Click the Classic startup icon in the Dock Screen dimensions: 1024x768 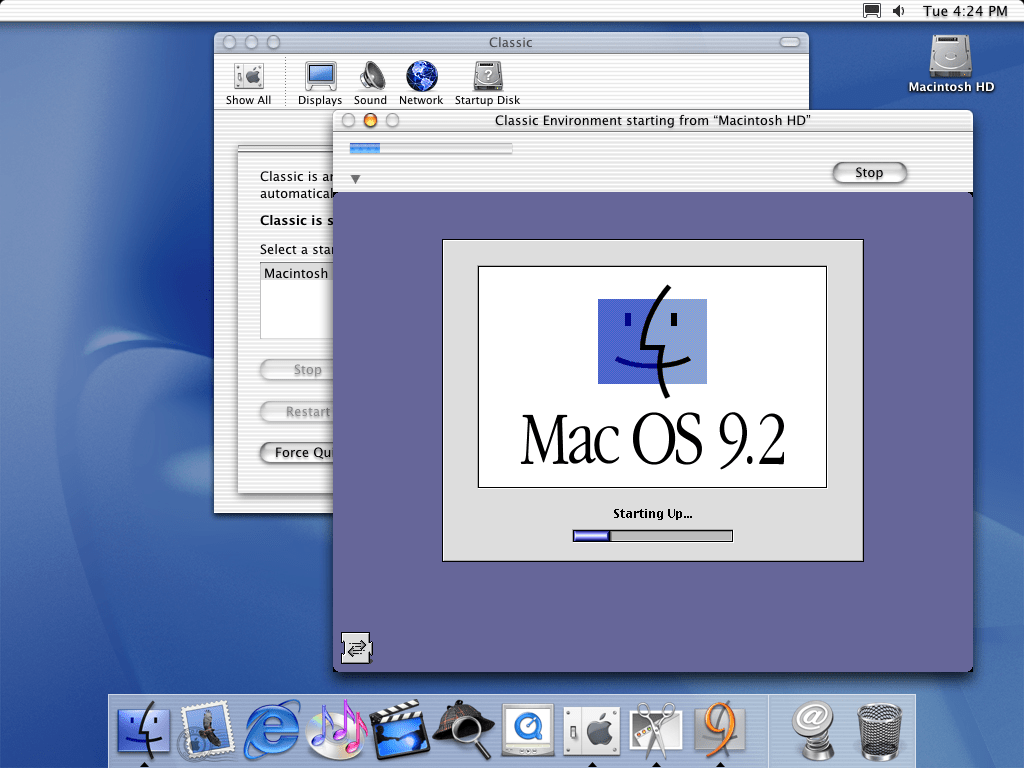pos(720,728)
